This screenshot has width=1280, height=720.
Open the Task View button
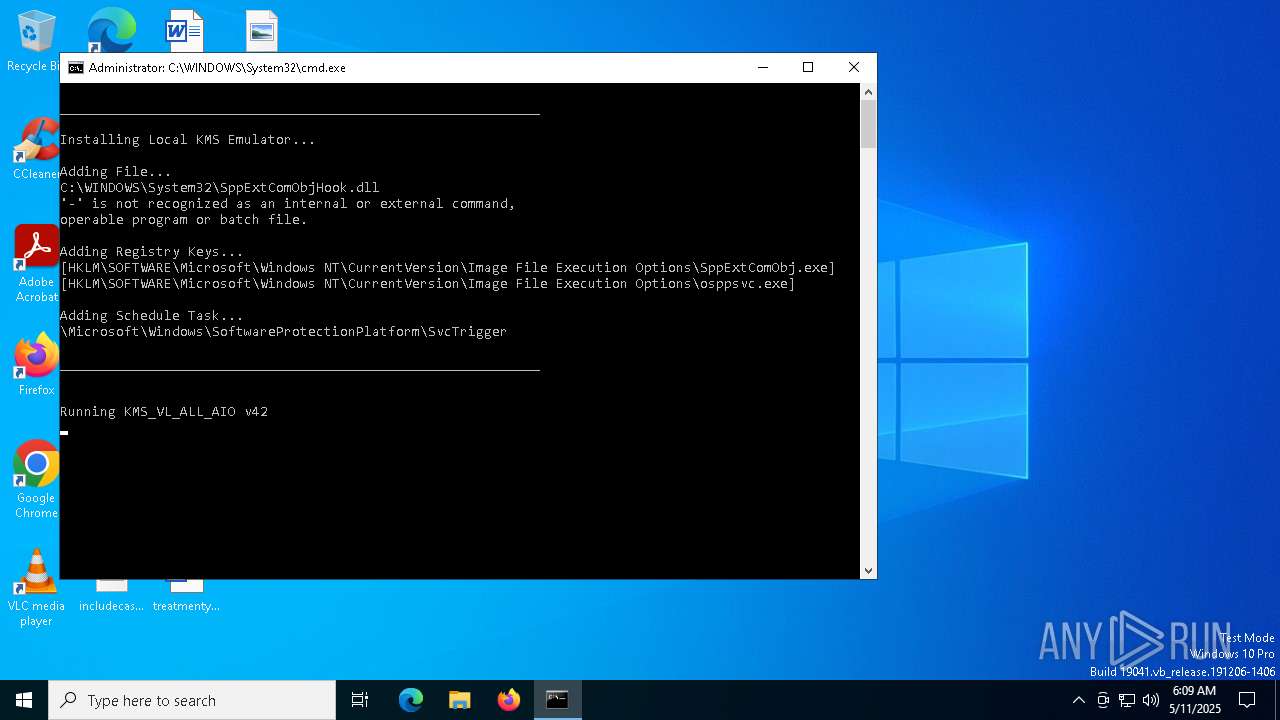[x=360, y=700]
